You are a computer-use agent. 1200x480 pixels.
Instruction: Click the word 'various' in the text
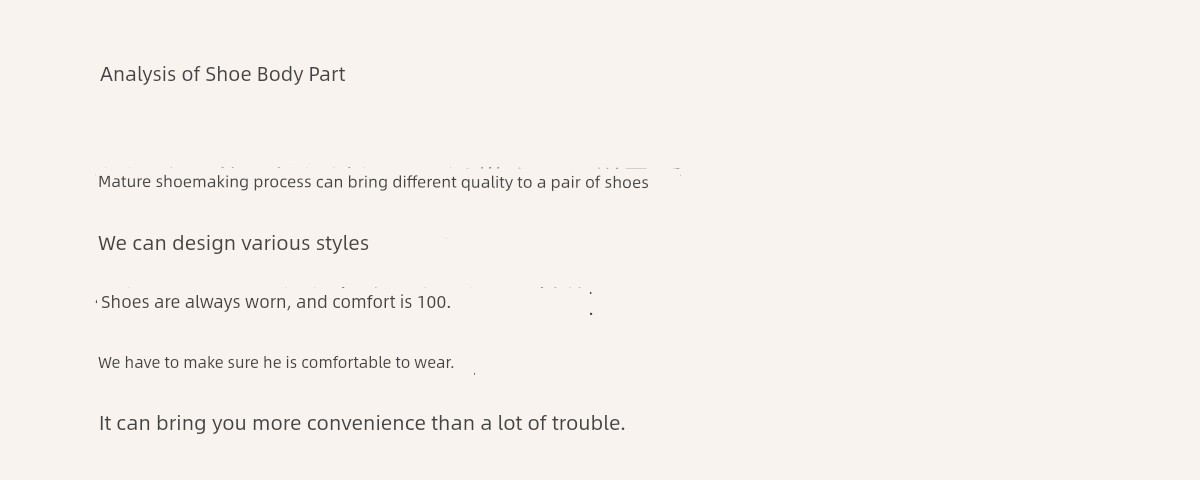click(x=276, y=243)
